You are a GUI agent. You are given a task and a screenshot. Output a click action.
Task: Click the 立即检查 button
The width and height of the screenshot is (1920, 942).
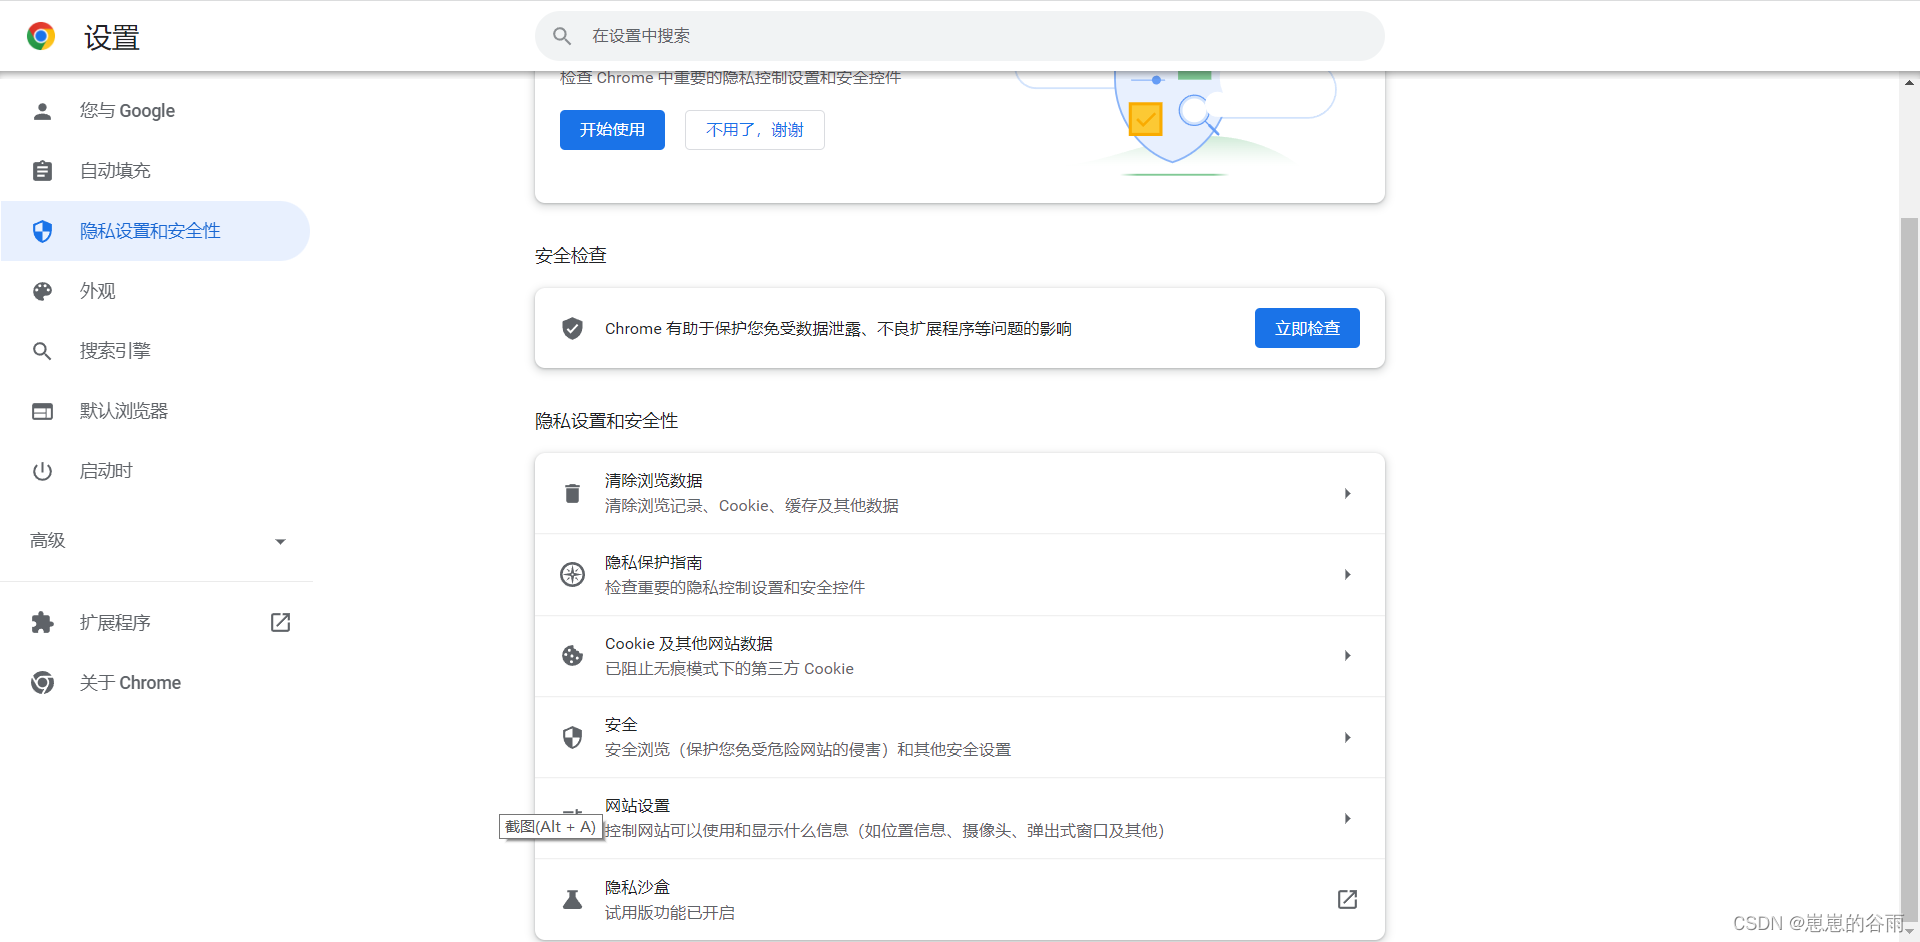tap(1307, 328)
